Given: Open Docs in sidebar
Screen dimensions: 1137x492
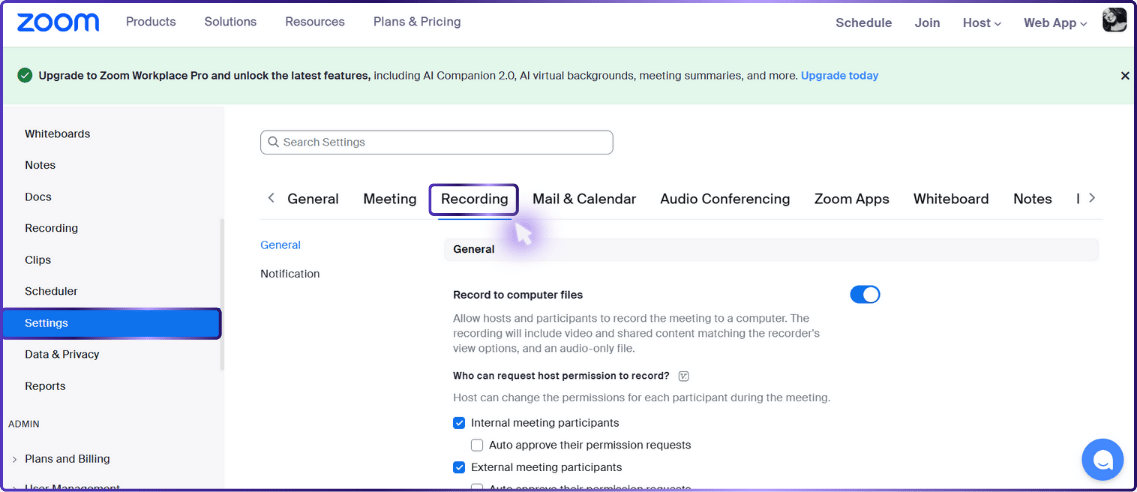Looking at the screenshot, I should coord(38,197).
